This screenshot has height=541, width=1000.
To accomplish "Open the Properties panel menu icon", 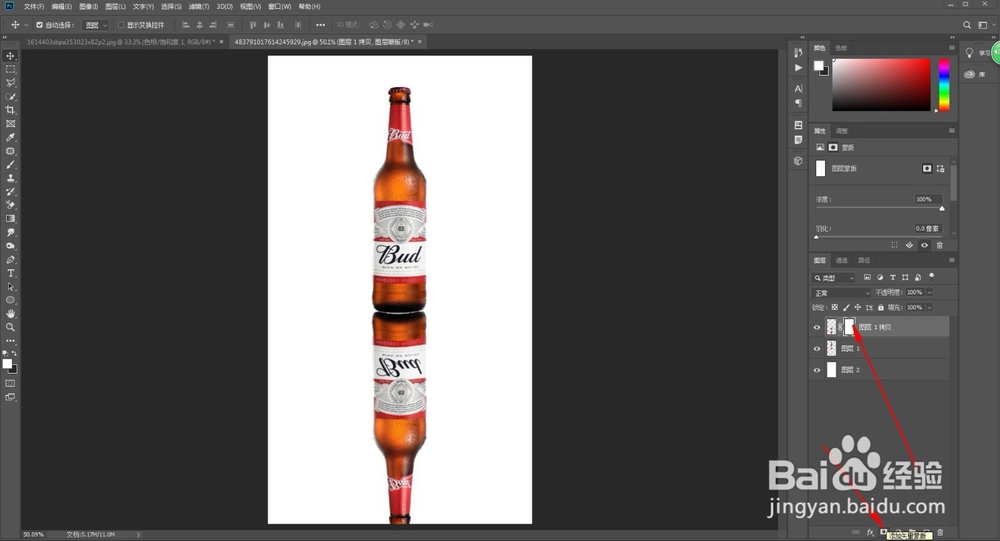I will (x=952, y=131).
